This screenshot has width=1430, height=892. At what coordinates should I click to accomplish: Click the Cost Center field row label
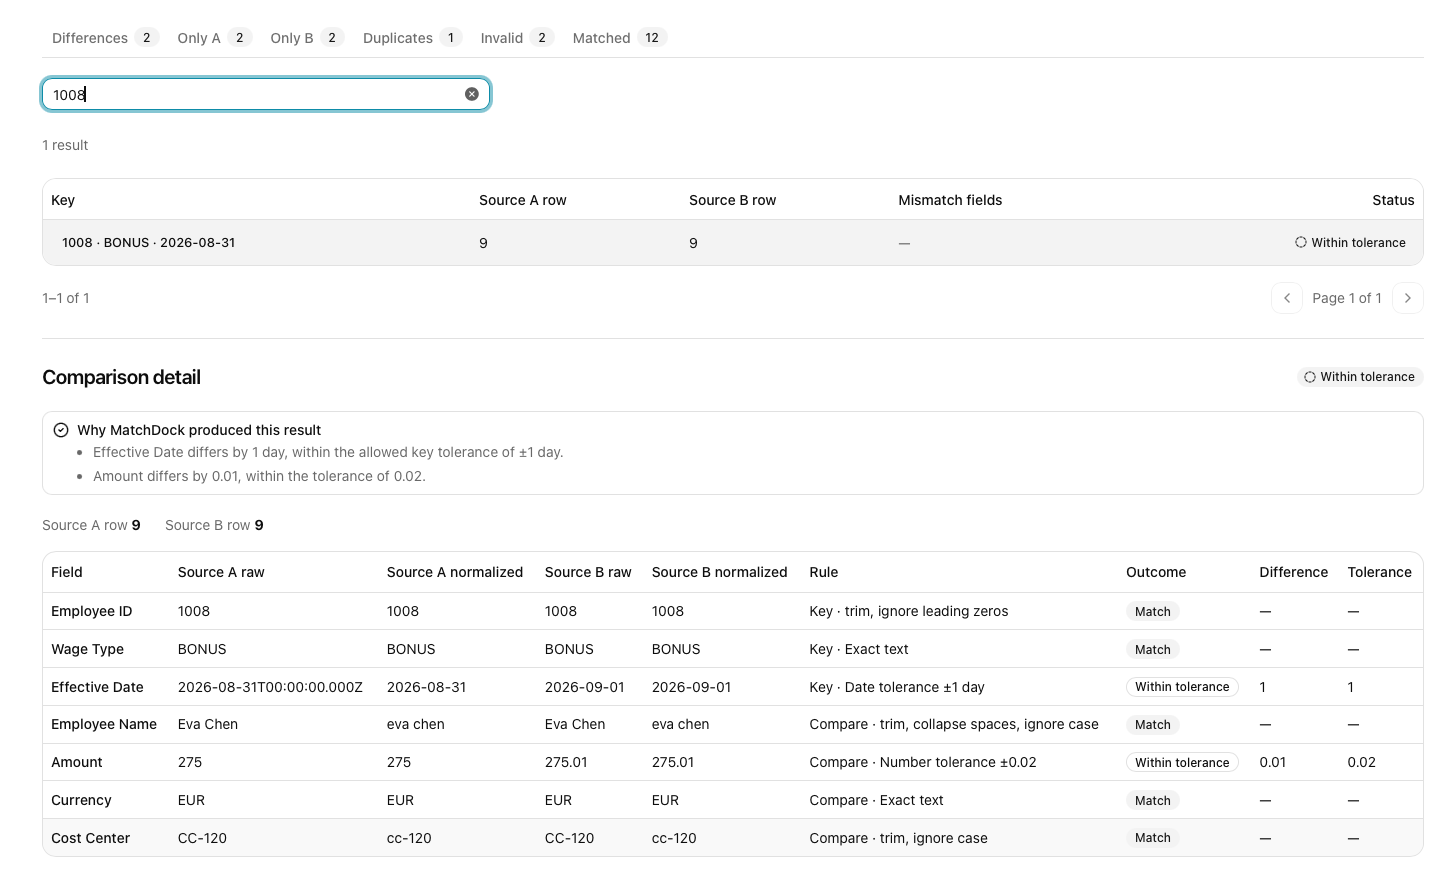click(x=91, y=838)
